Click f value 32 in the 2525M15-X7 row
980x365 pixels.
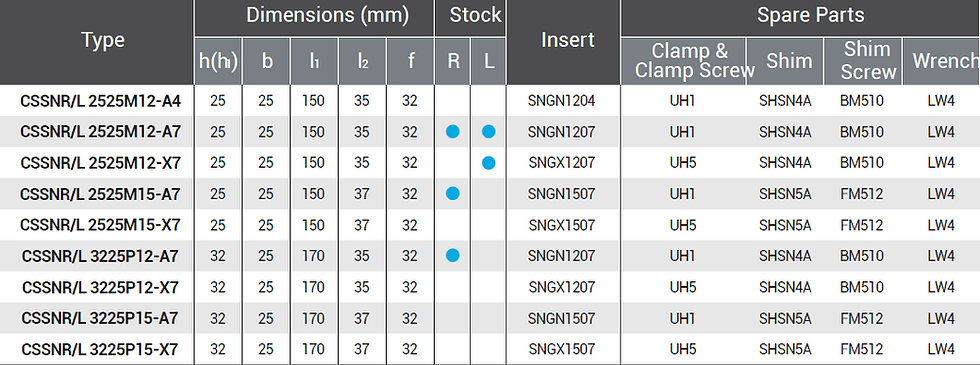click(x=409, y=224)
